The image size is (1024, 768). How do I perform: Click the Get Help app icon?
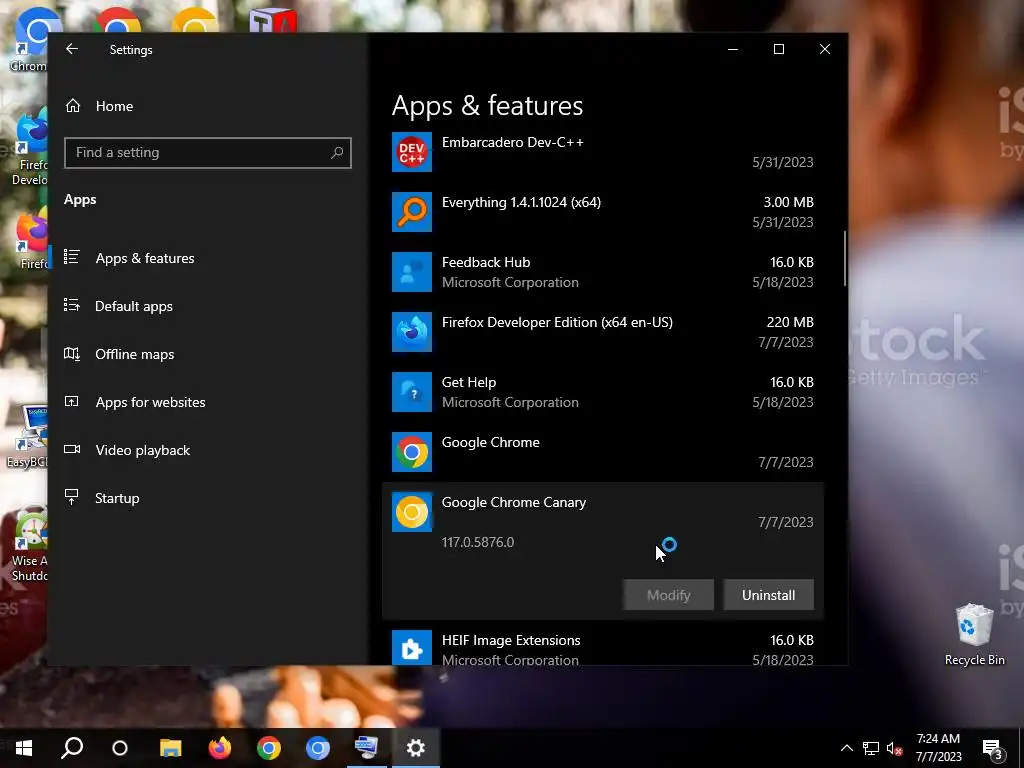point(411,392)
